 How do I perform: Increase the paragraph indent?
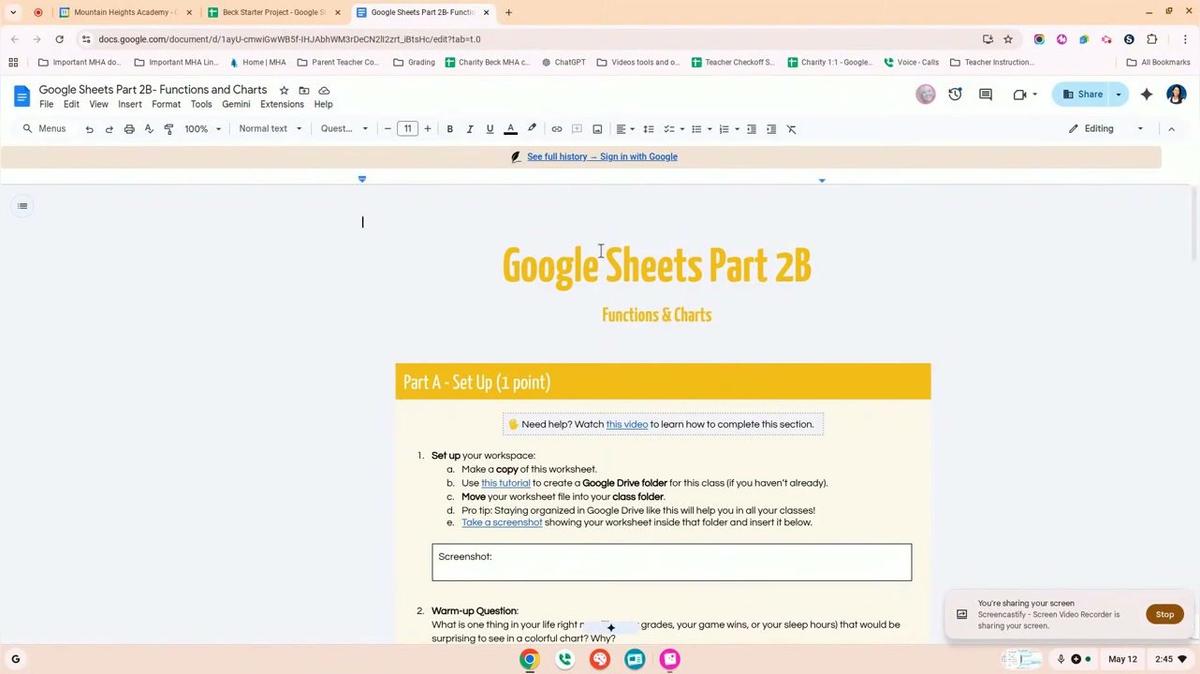771,129
